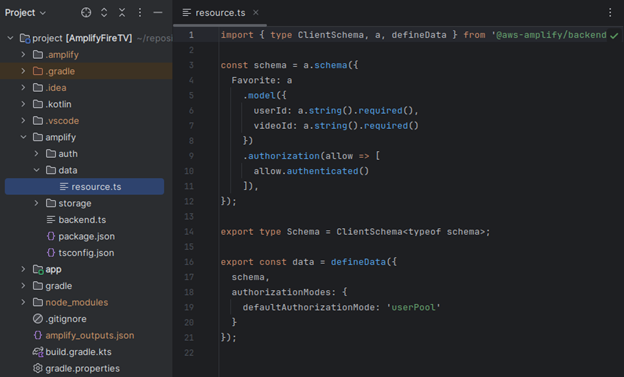Click the orange .gradle folder icon
The width and height of the screenshot is (624, 377).
(x=38, y=71)
